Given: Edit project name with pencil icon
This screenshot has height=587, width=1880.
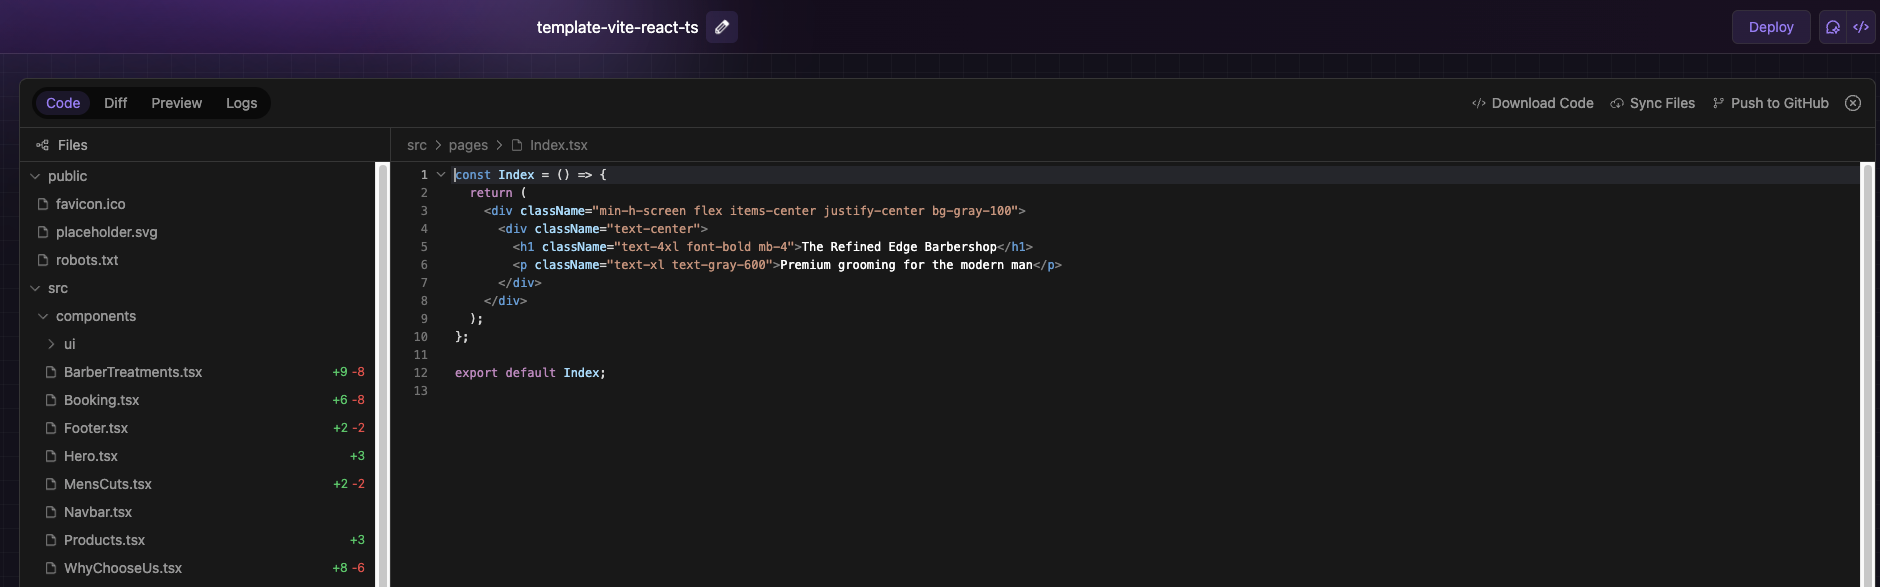Looking at the screenshot, I should 722,27.
